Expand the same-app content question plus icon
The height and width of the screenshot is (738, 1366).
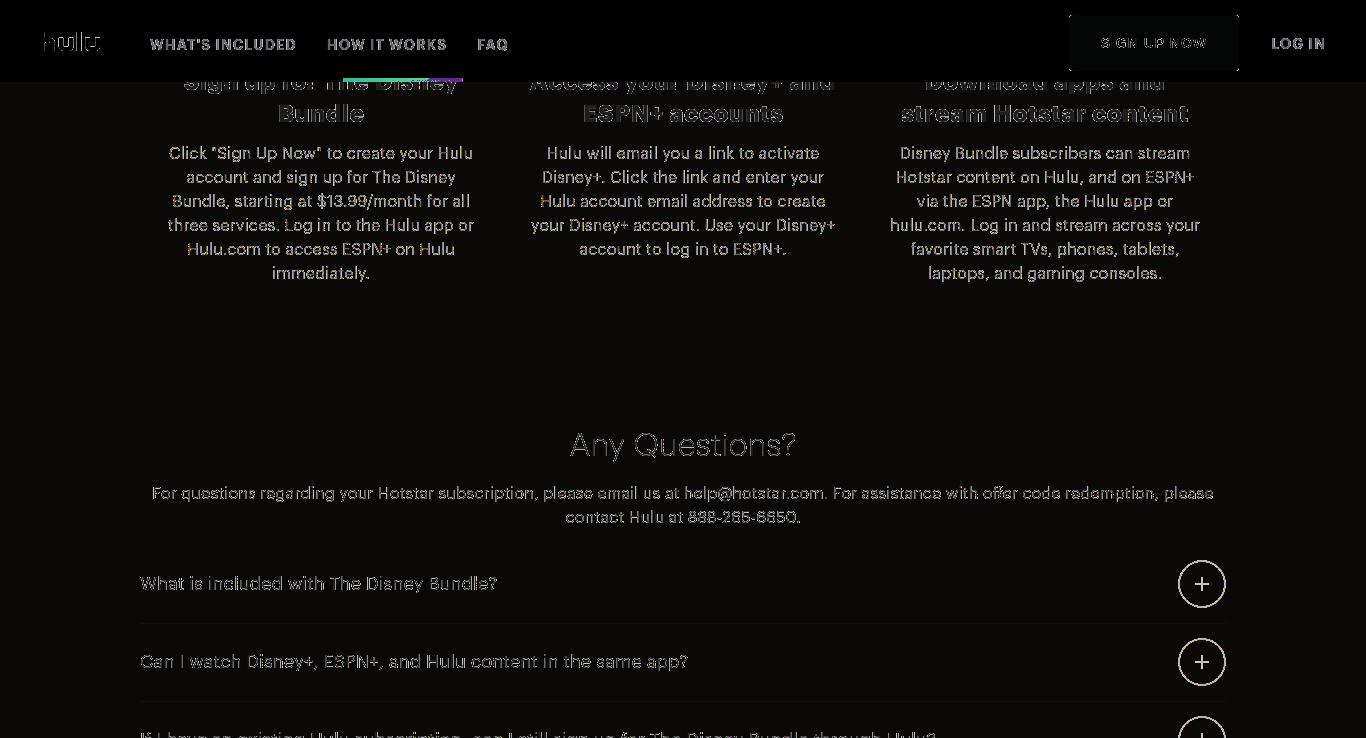(1202, 662)
